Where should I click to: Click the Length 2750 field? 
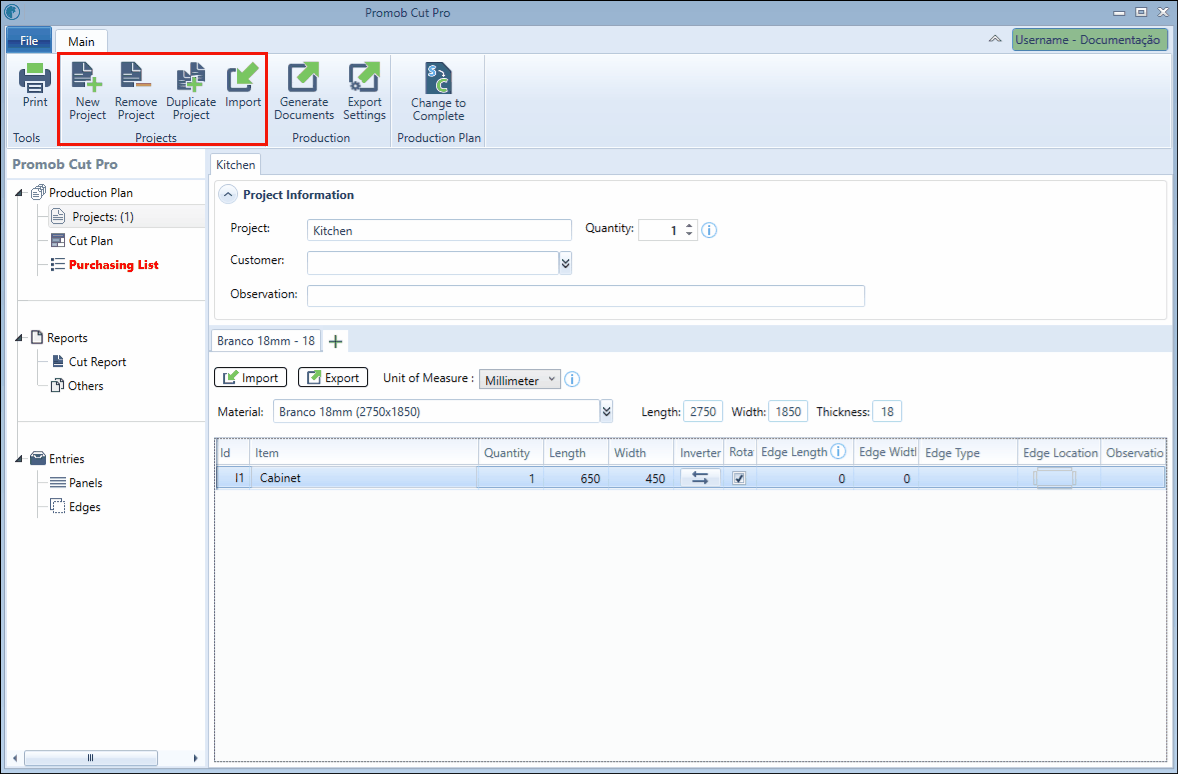[703, 411]
